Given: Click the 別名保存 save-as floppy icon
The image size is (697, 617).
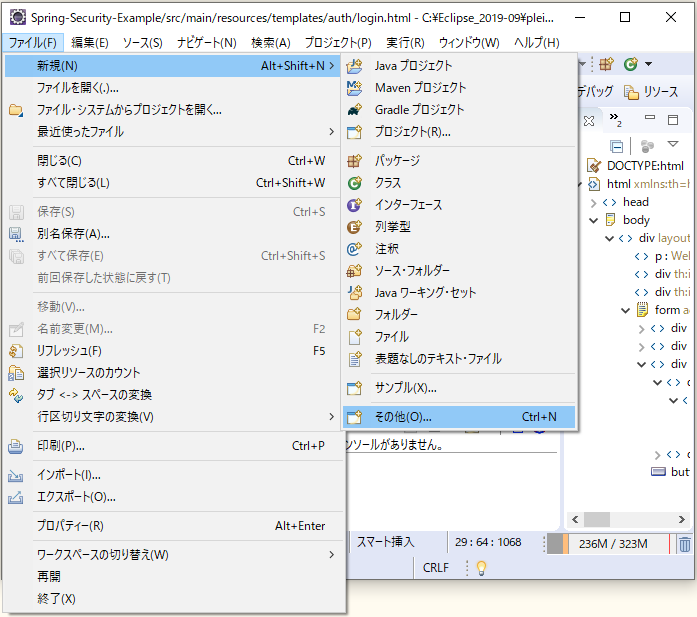Looking at the screenshot, I should pos(16,234).
